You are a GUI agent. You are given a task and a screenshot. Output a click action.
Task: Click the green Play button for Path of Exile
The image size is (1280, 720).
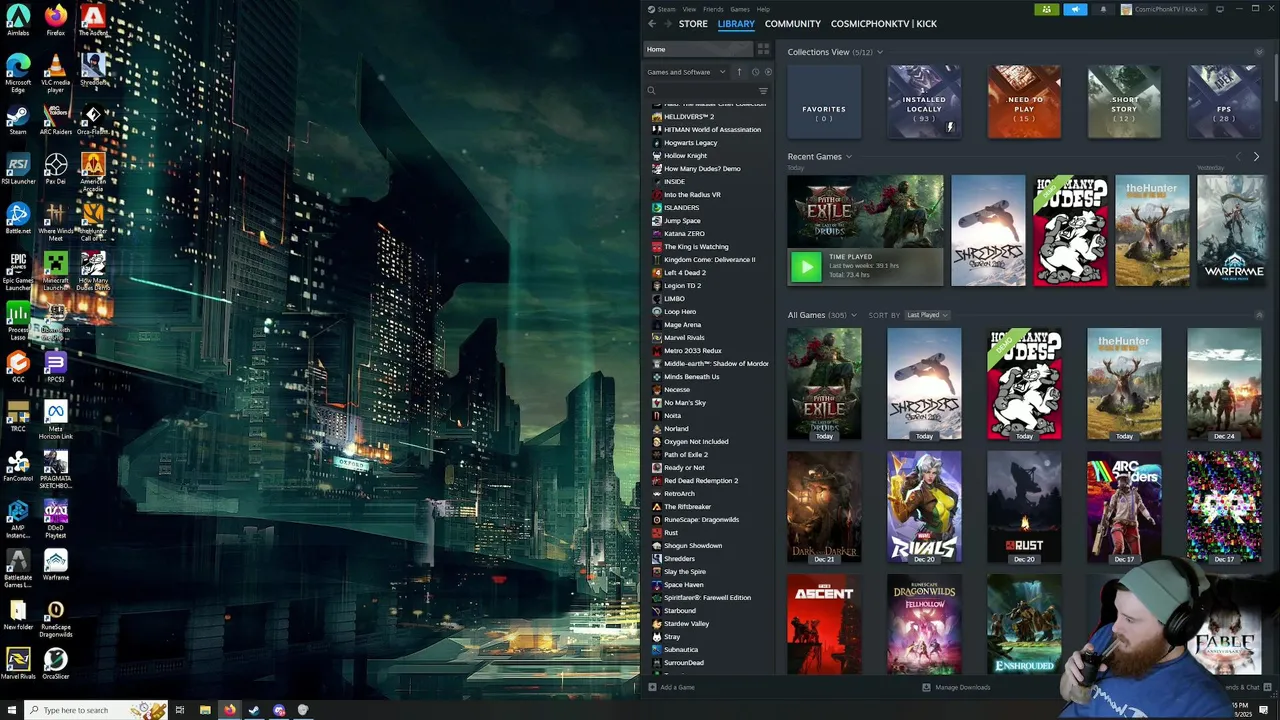[x=806, y=266]
